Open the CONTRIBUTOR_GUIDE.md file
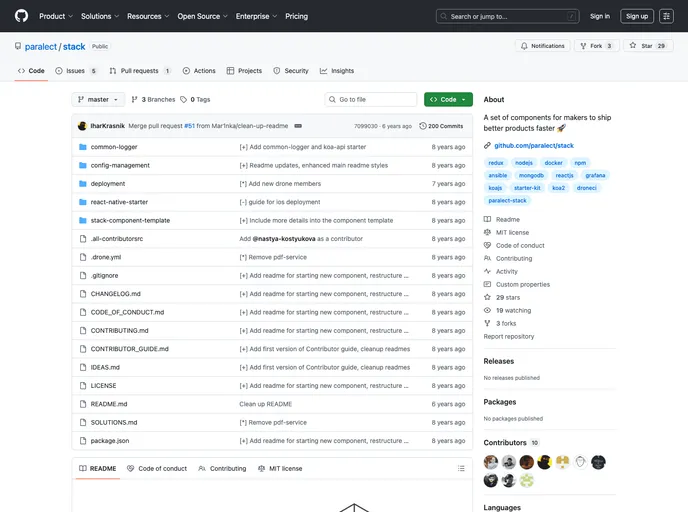 (129, 349)
